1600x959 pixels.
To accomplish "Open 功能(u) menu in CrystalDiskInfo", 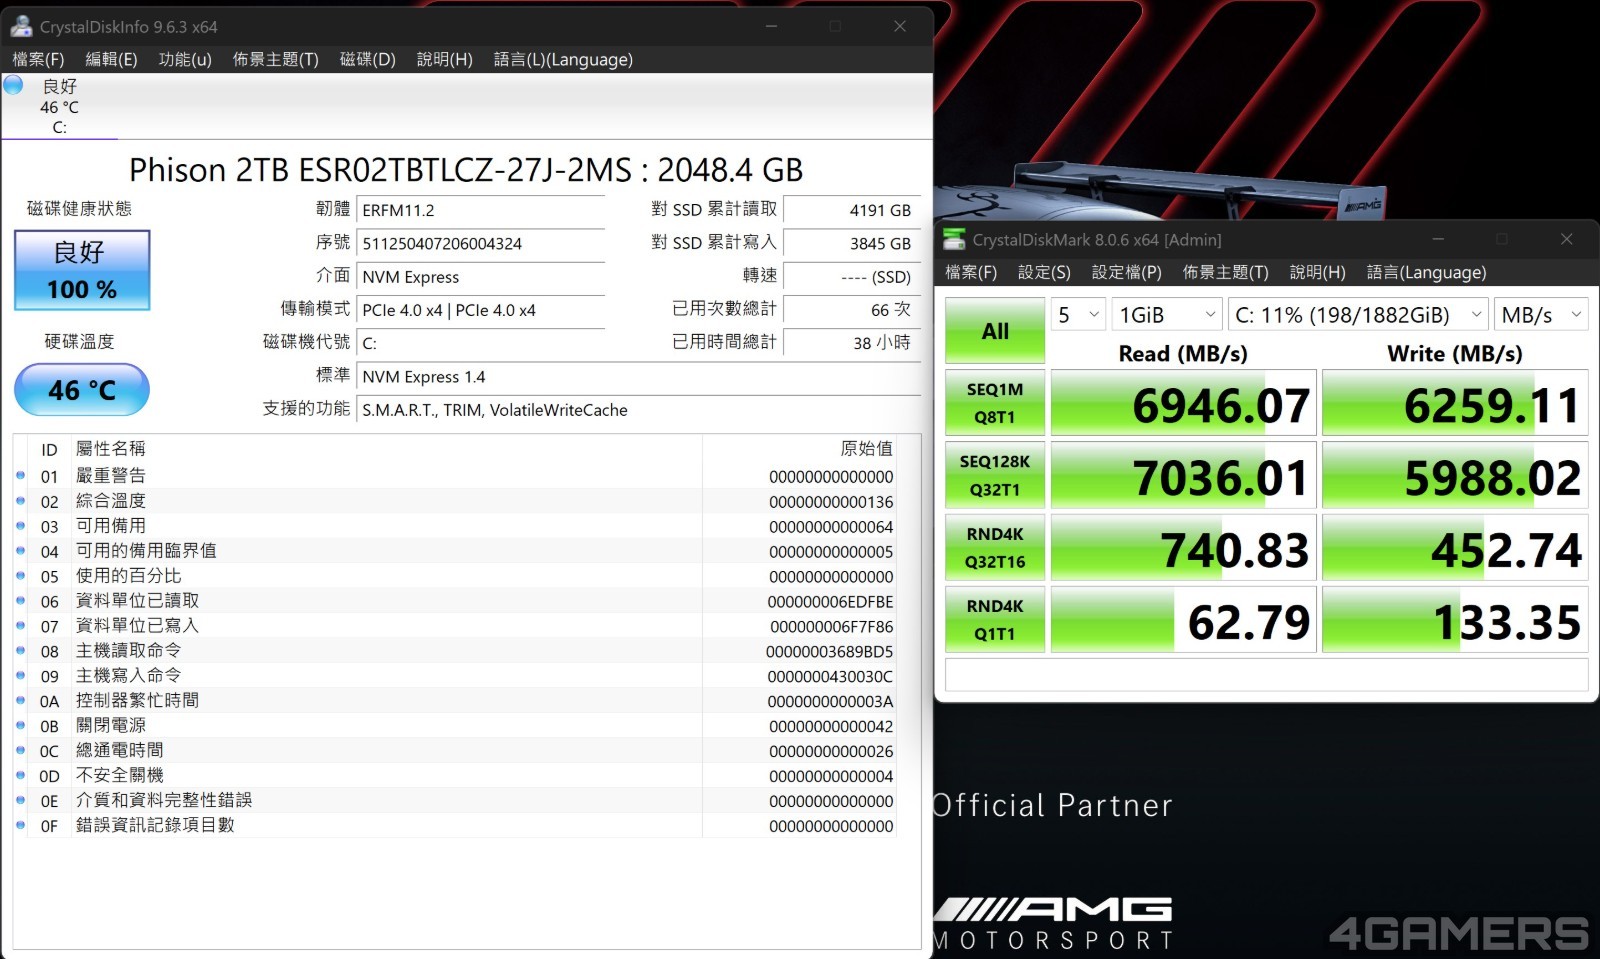I will (185, 59).
